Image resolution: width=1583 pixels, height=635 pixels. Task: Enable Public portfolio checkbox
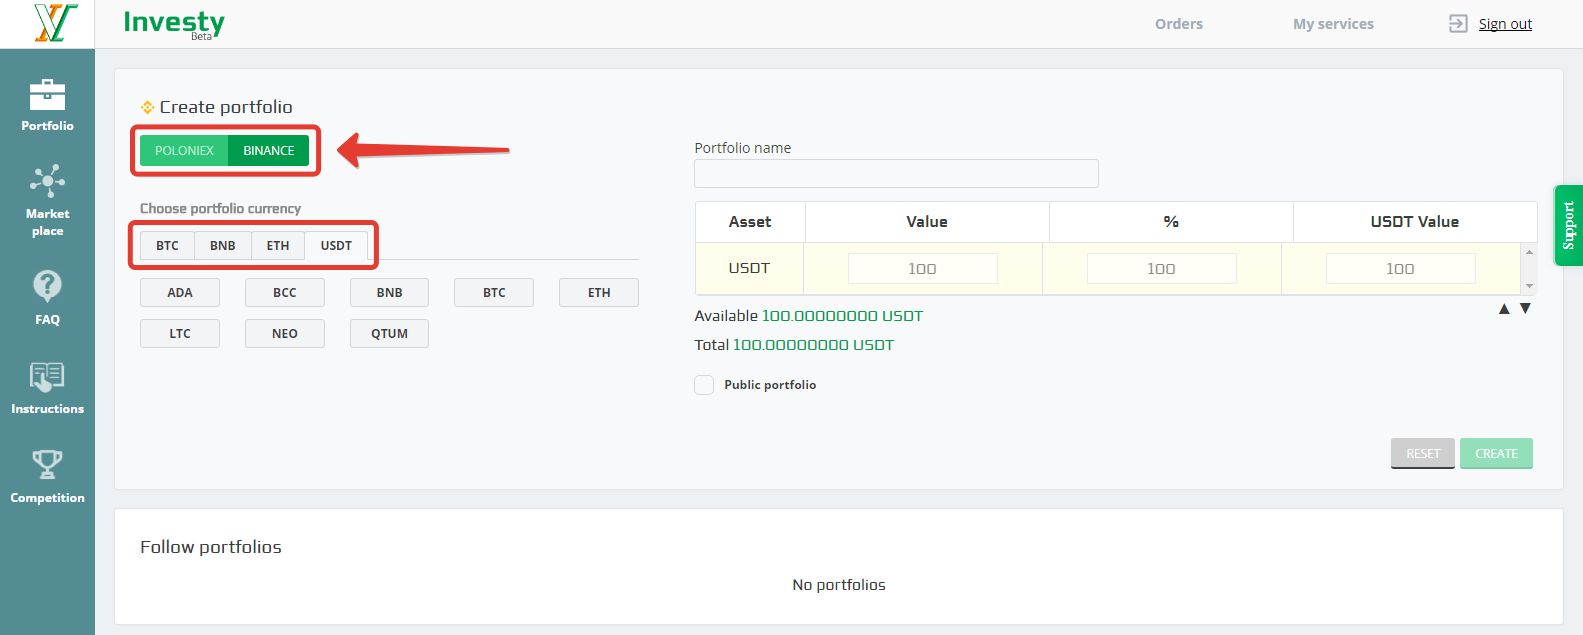click(704, 385)
